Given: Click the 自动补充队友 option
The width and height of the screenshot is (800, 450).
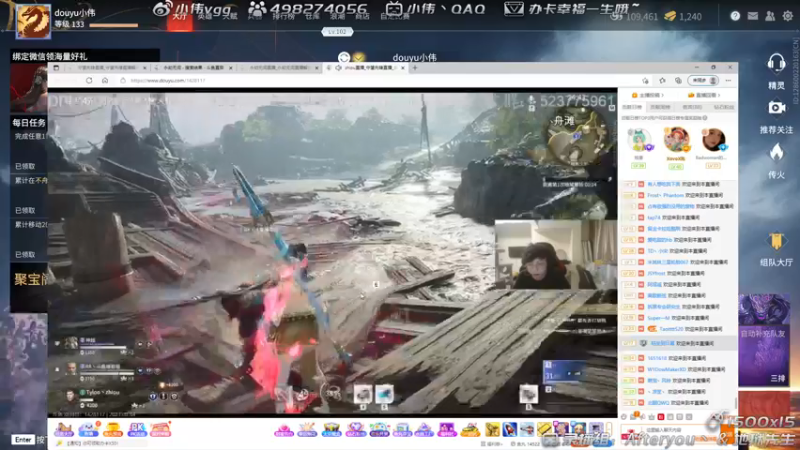Looking at the screenshot, I should click(x=763, y=334).
